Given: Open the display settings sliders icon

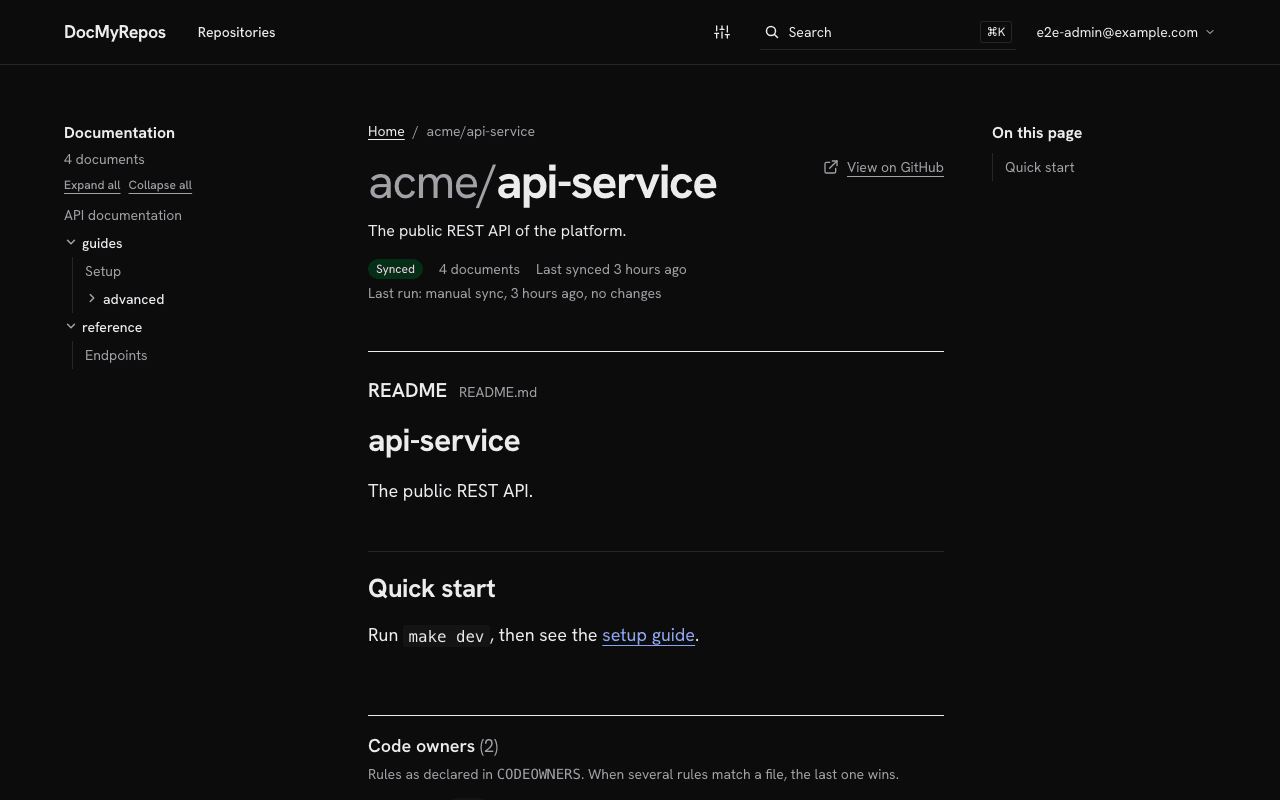Looking at the screenshot, I should [x=722, y=32].
